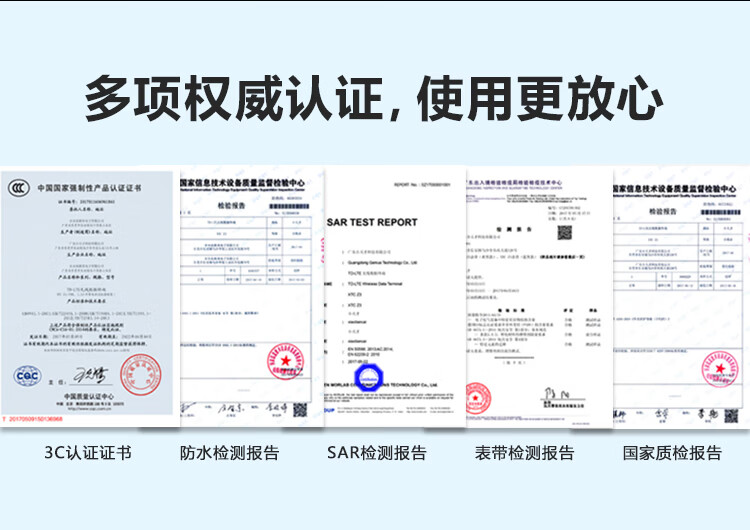
Task: Click the red star stamp on waterproof report
Action: coord(286,361)
